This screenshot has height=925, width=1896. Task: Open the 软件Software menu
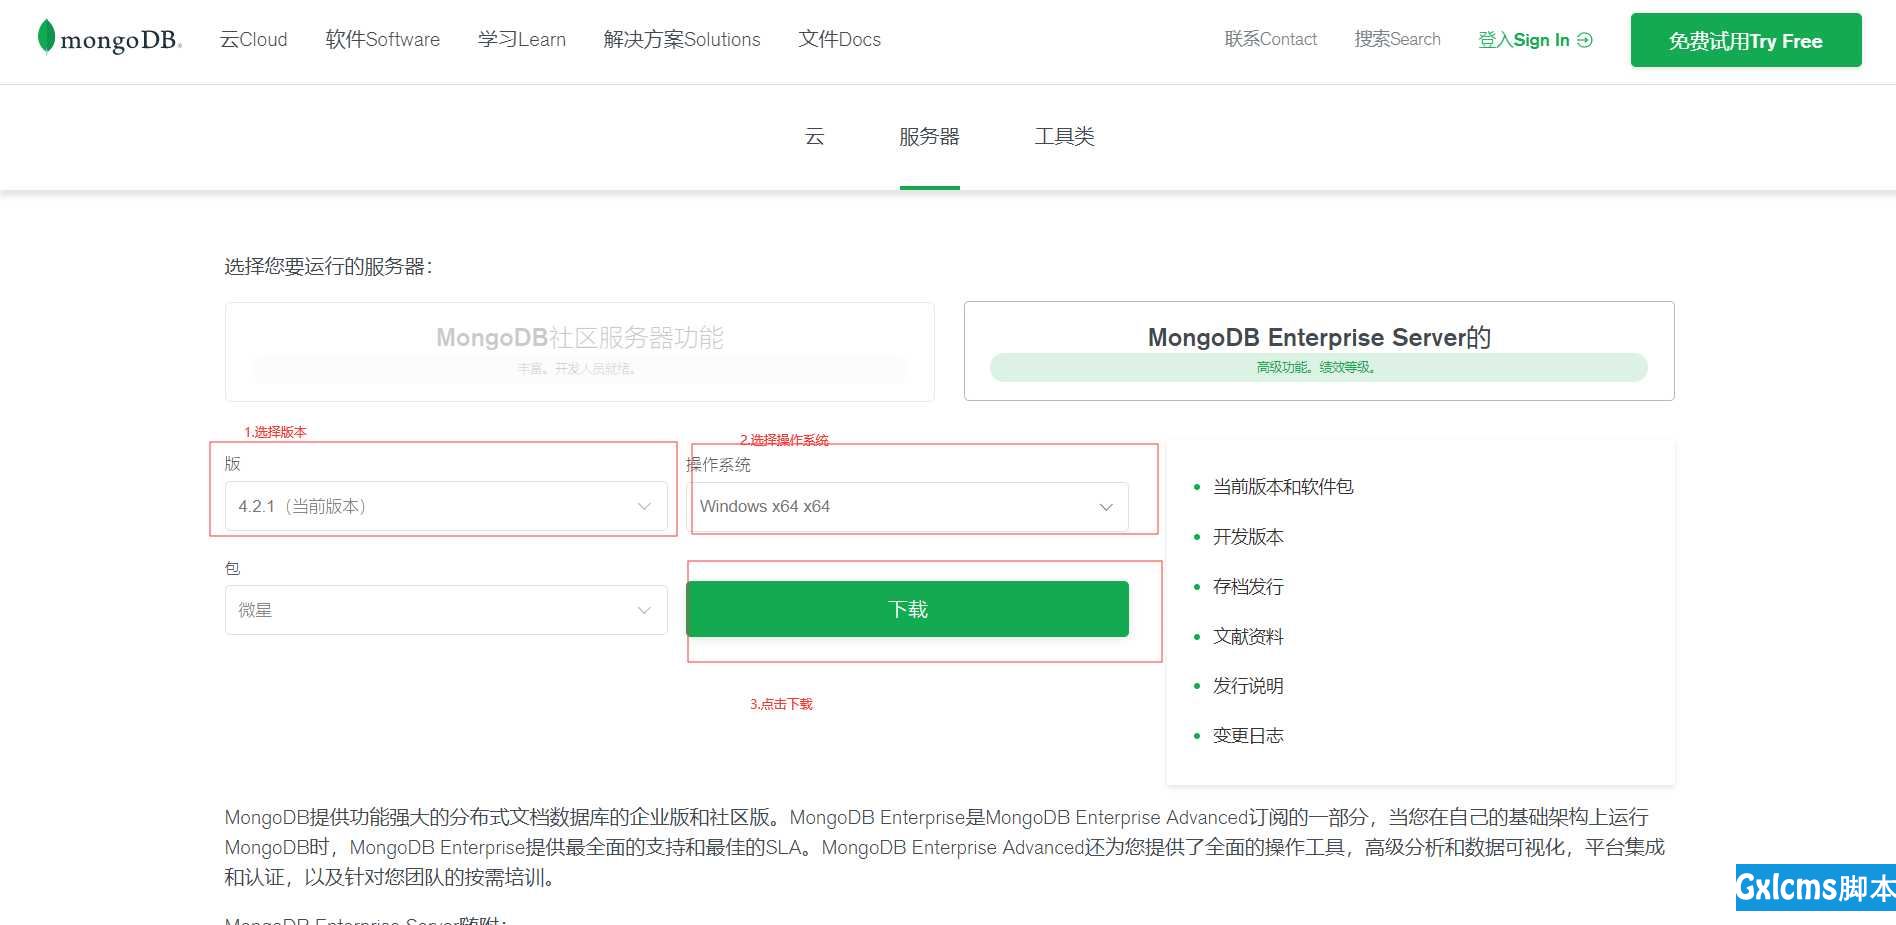click(383, 40)
